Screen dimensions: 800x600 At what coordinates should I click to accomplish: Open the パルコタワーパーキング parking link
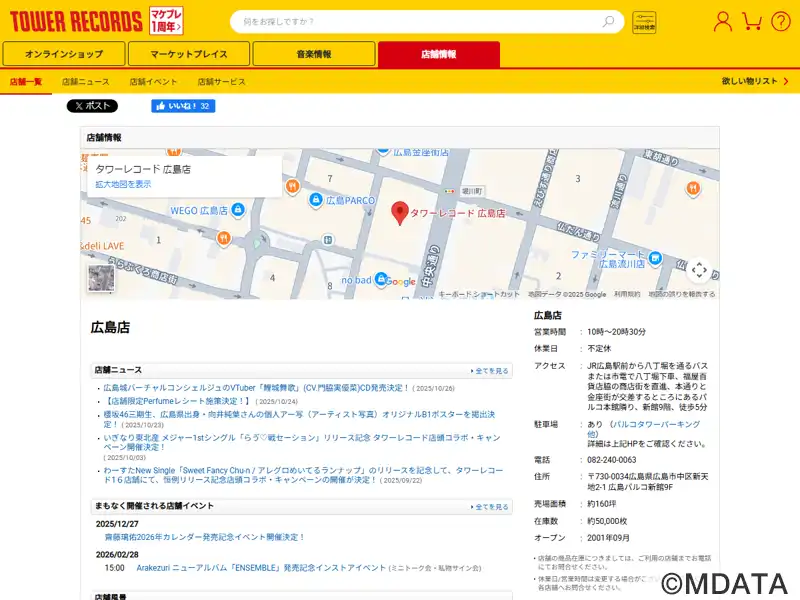(x=643, y=429)
